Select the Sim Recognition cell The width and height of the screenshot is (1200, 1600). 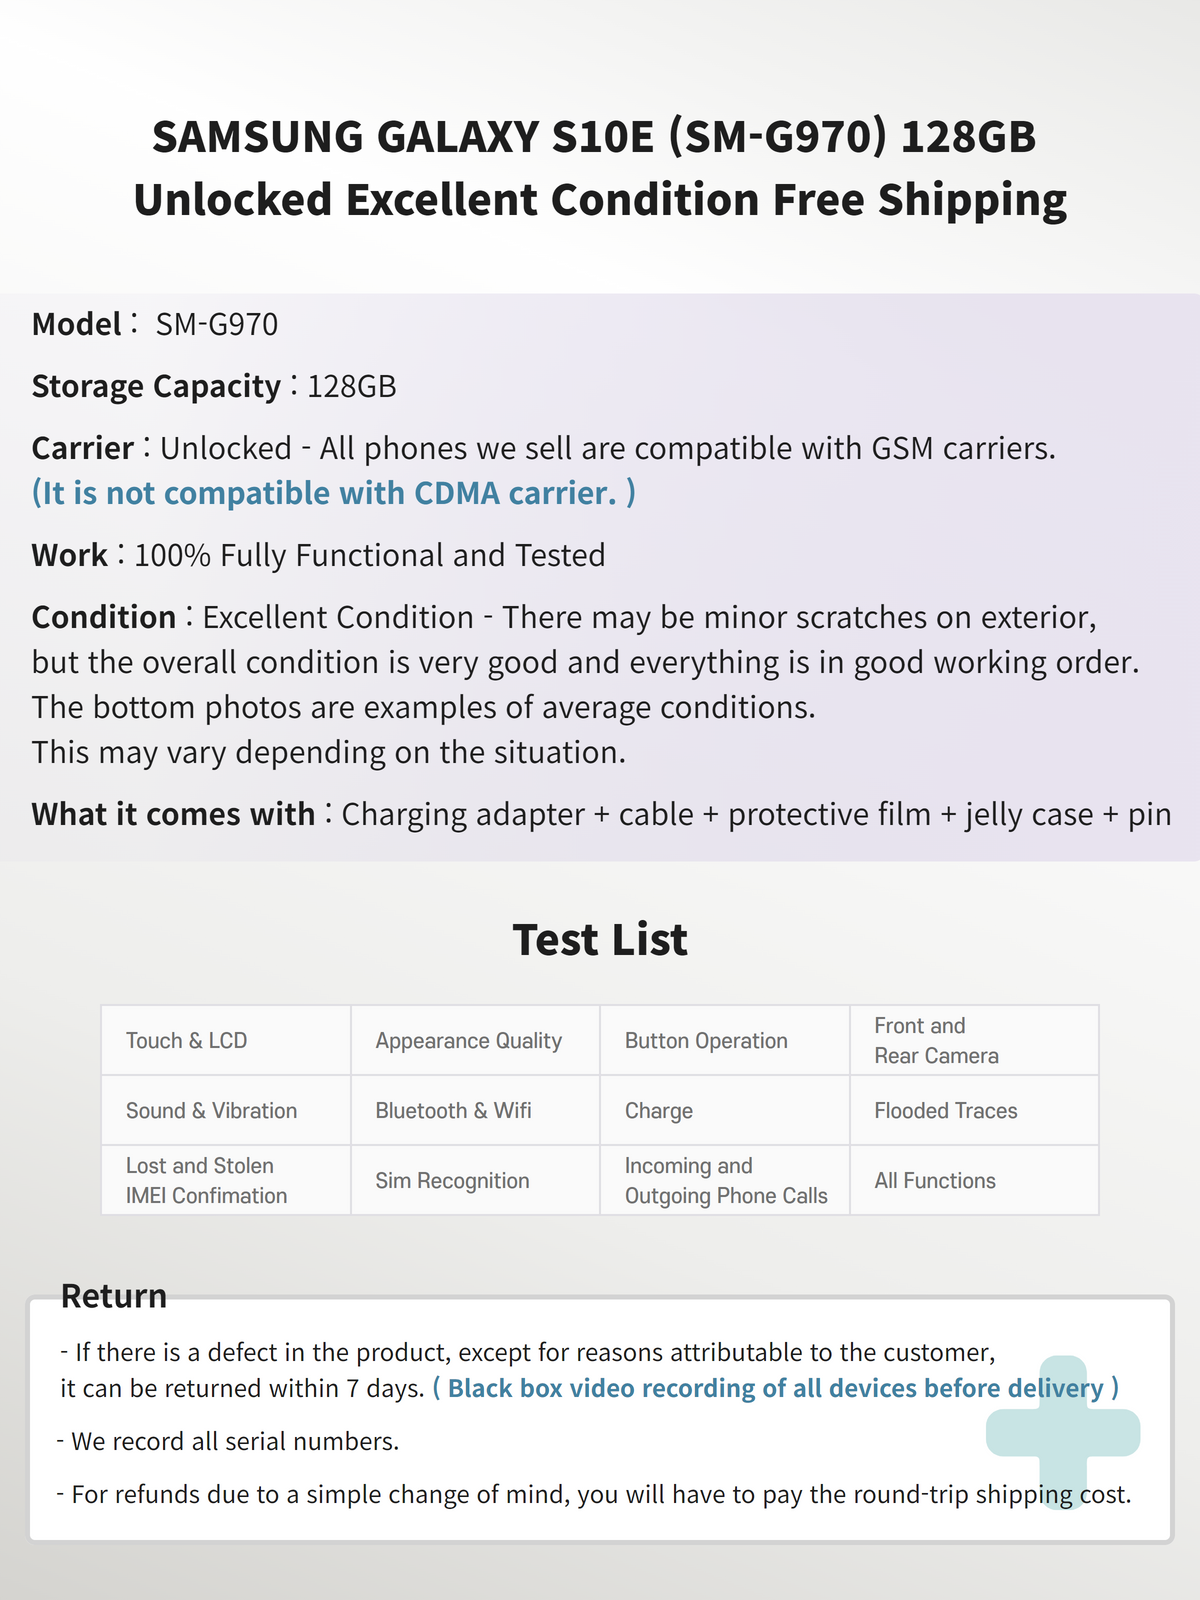pos(475,1180)
